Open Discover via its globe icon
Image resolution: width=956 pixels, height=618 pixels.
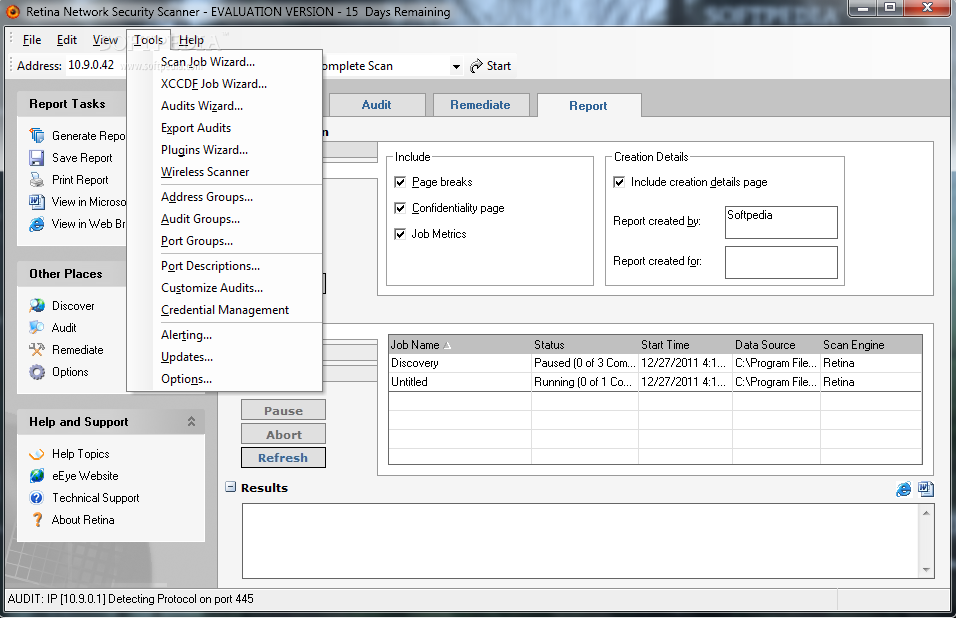click(x=37, y=305)
